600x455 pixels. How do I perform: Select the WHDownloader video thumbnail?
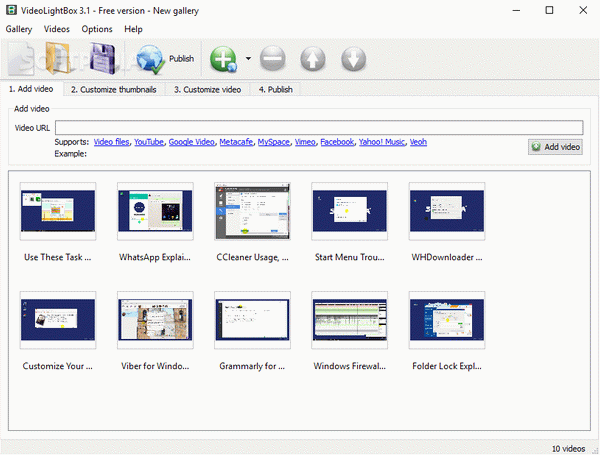coord(447,211)
